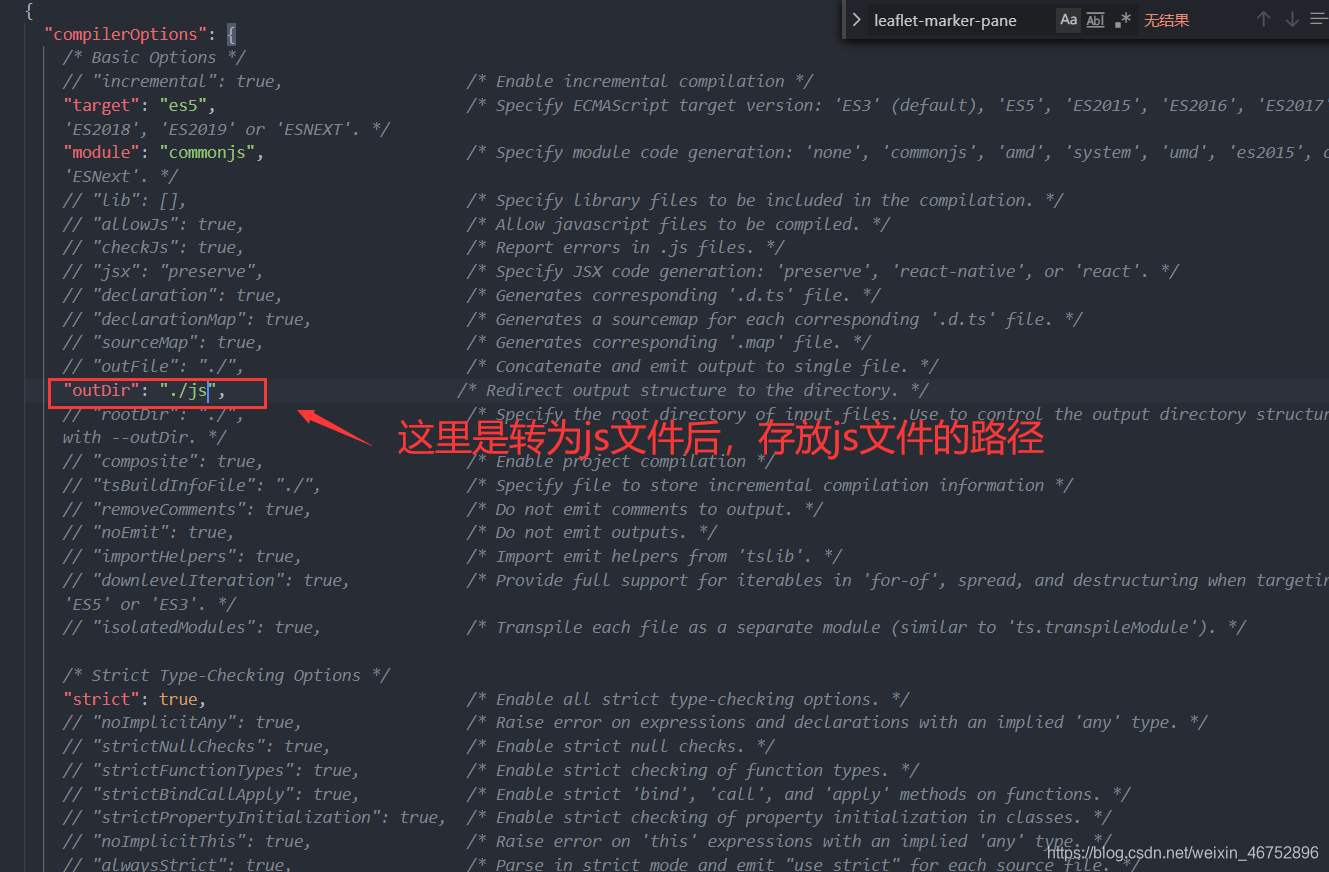1329x872 pixels.
Task: Click the "Enable strict checking of function types" comment
Action: [x=693, y=770]
